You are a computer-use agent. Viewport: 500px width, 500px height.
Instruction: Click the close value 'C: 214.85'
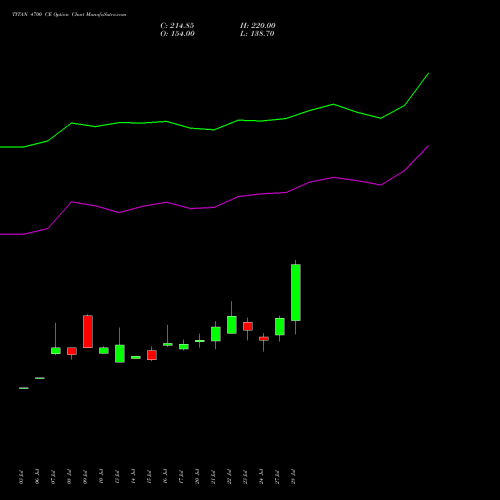point(177,26)
